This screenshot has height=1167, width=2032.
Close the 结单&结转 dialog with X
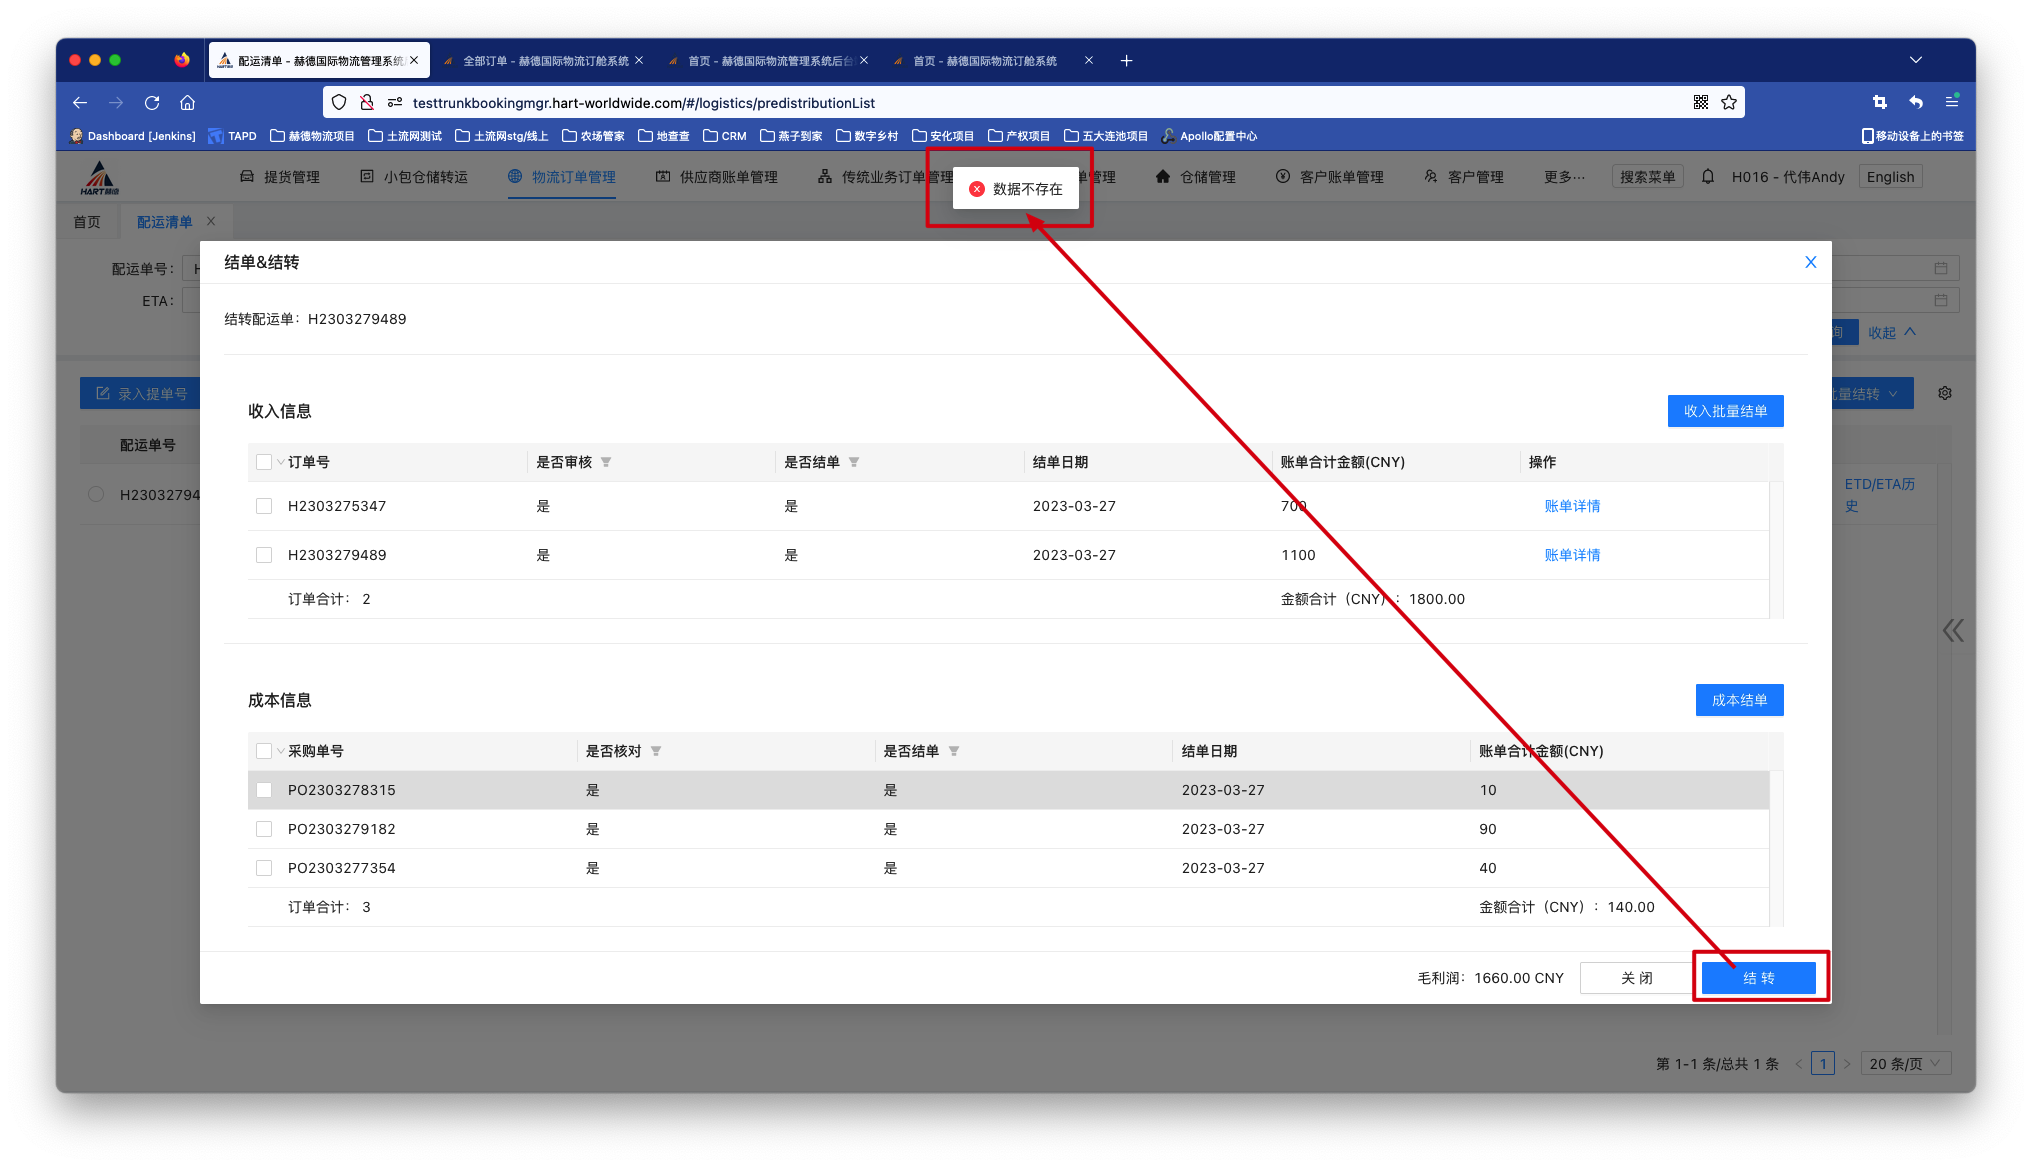pos(1810,262)
